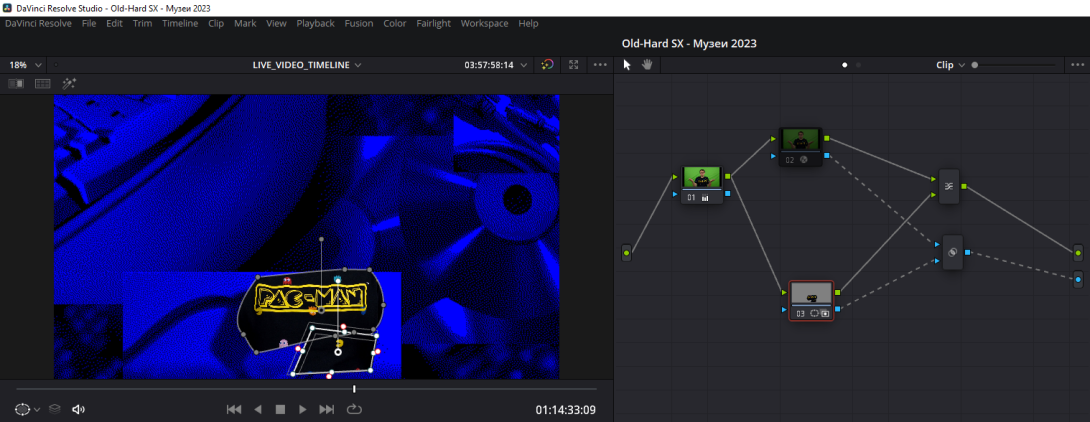
Task: Open the Workspace menu
Action: (485, 23)
